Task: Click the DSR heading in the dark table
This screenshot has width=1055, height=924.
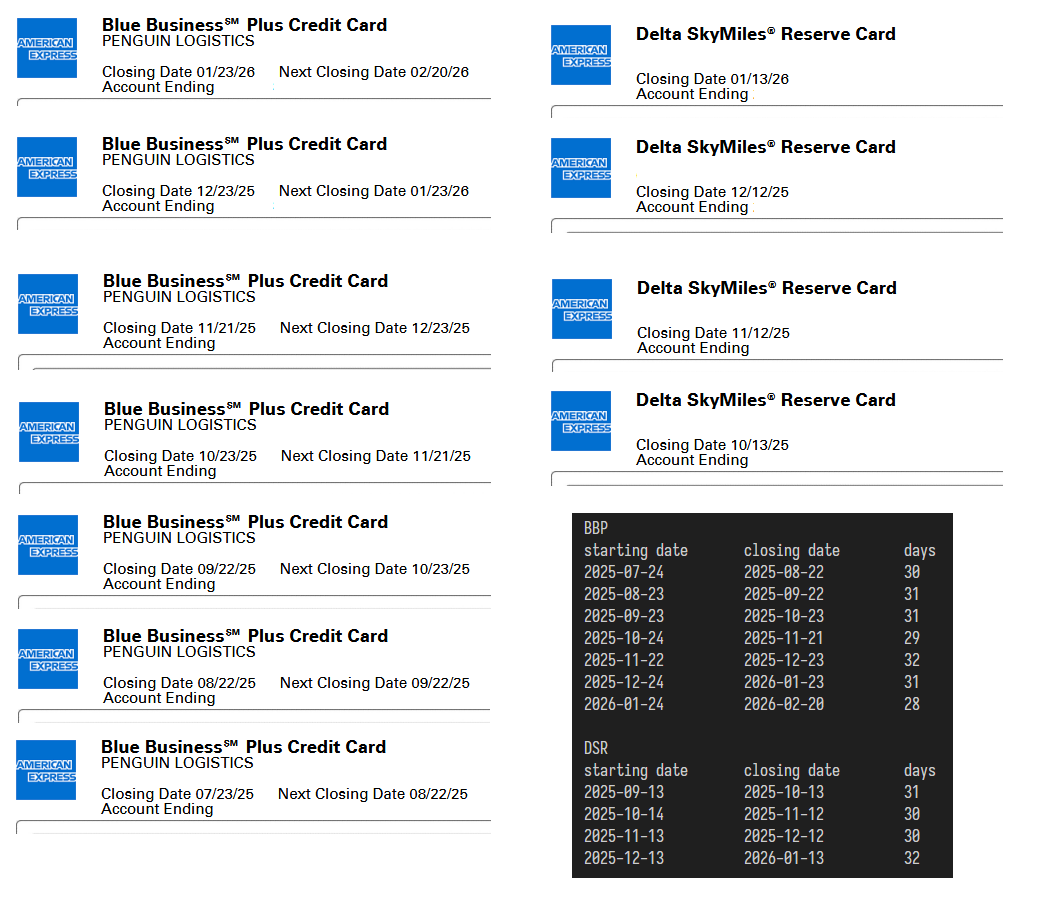Action: pyautogui.click(x=595, y=748)
